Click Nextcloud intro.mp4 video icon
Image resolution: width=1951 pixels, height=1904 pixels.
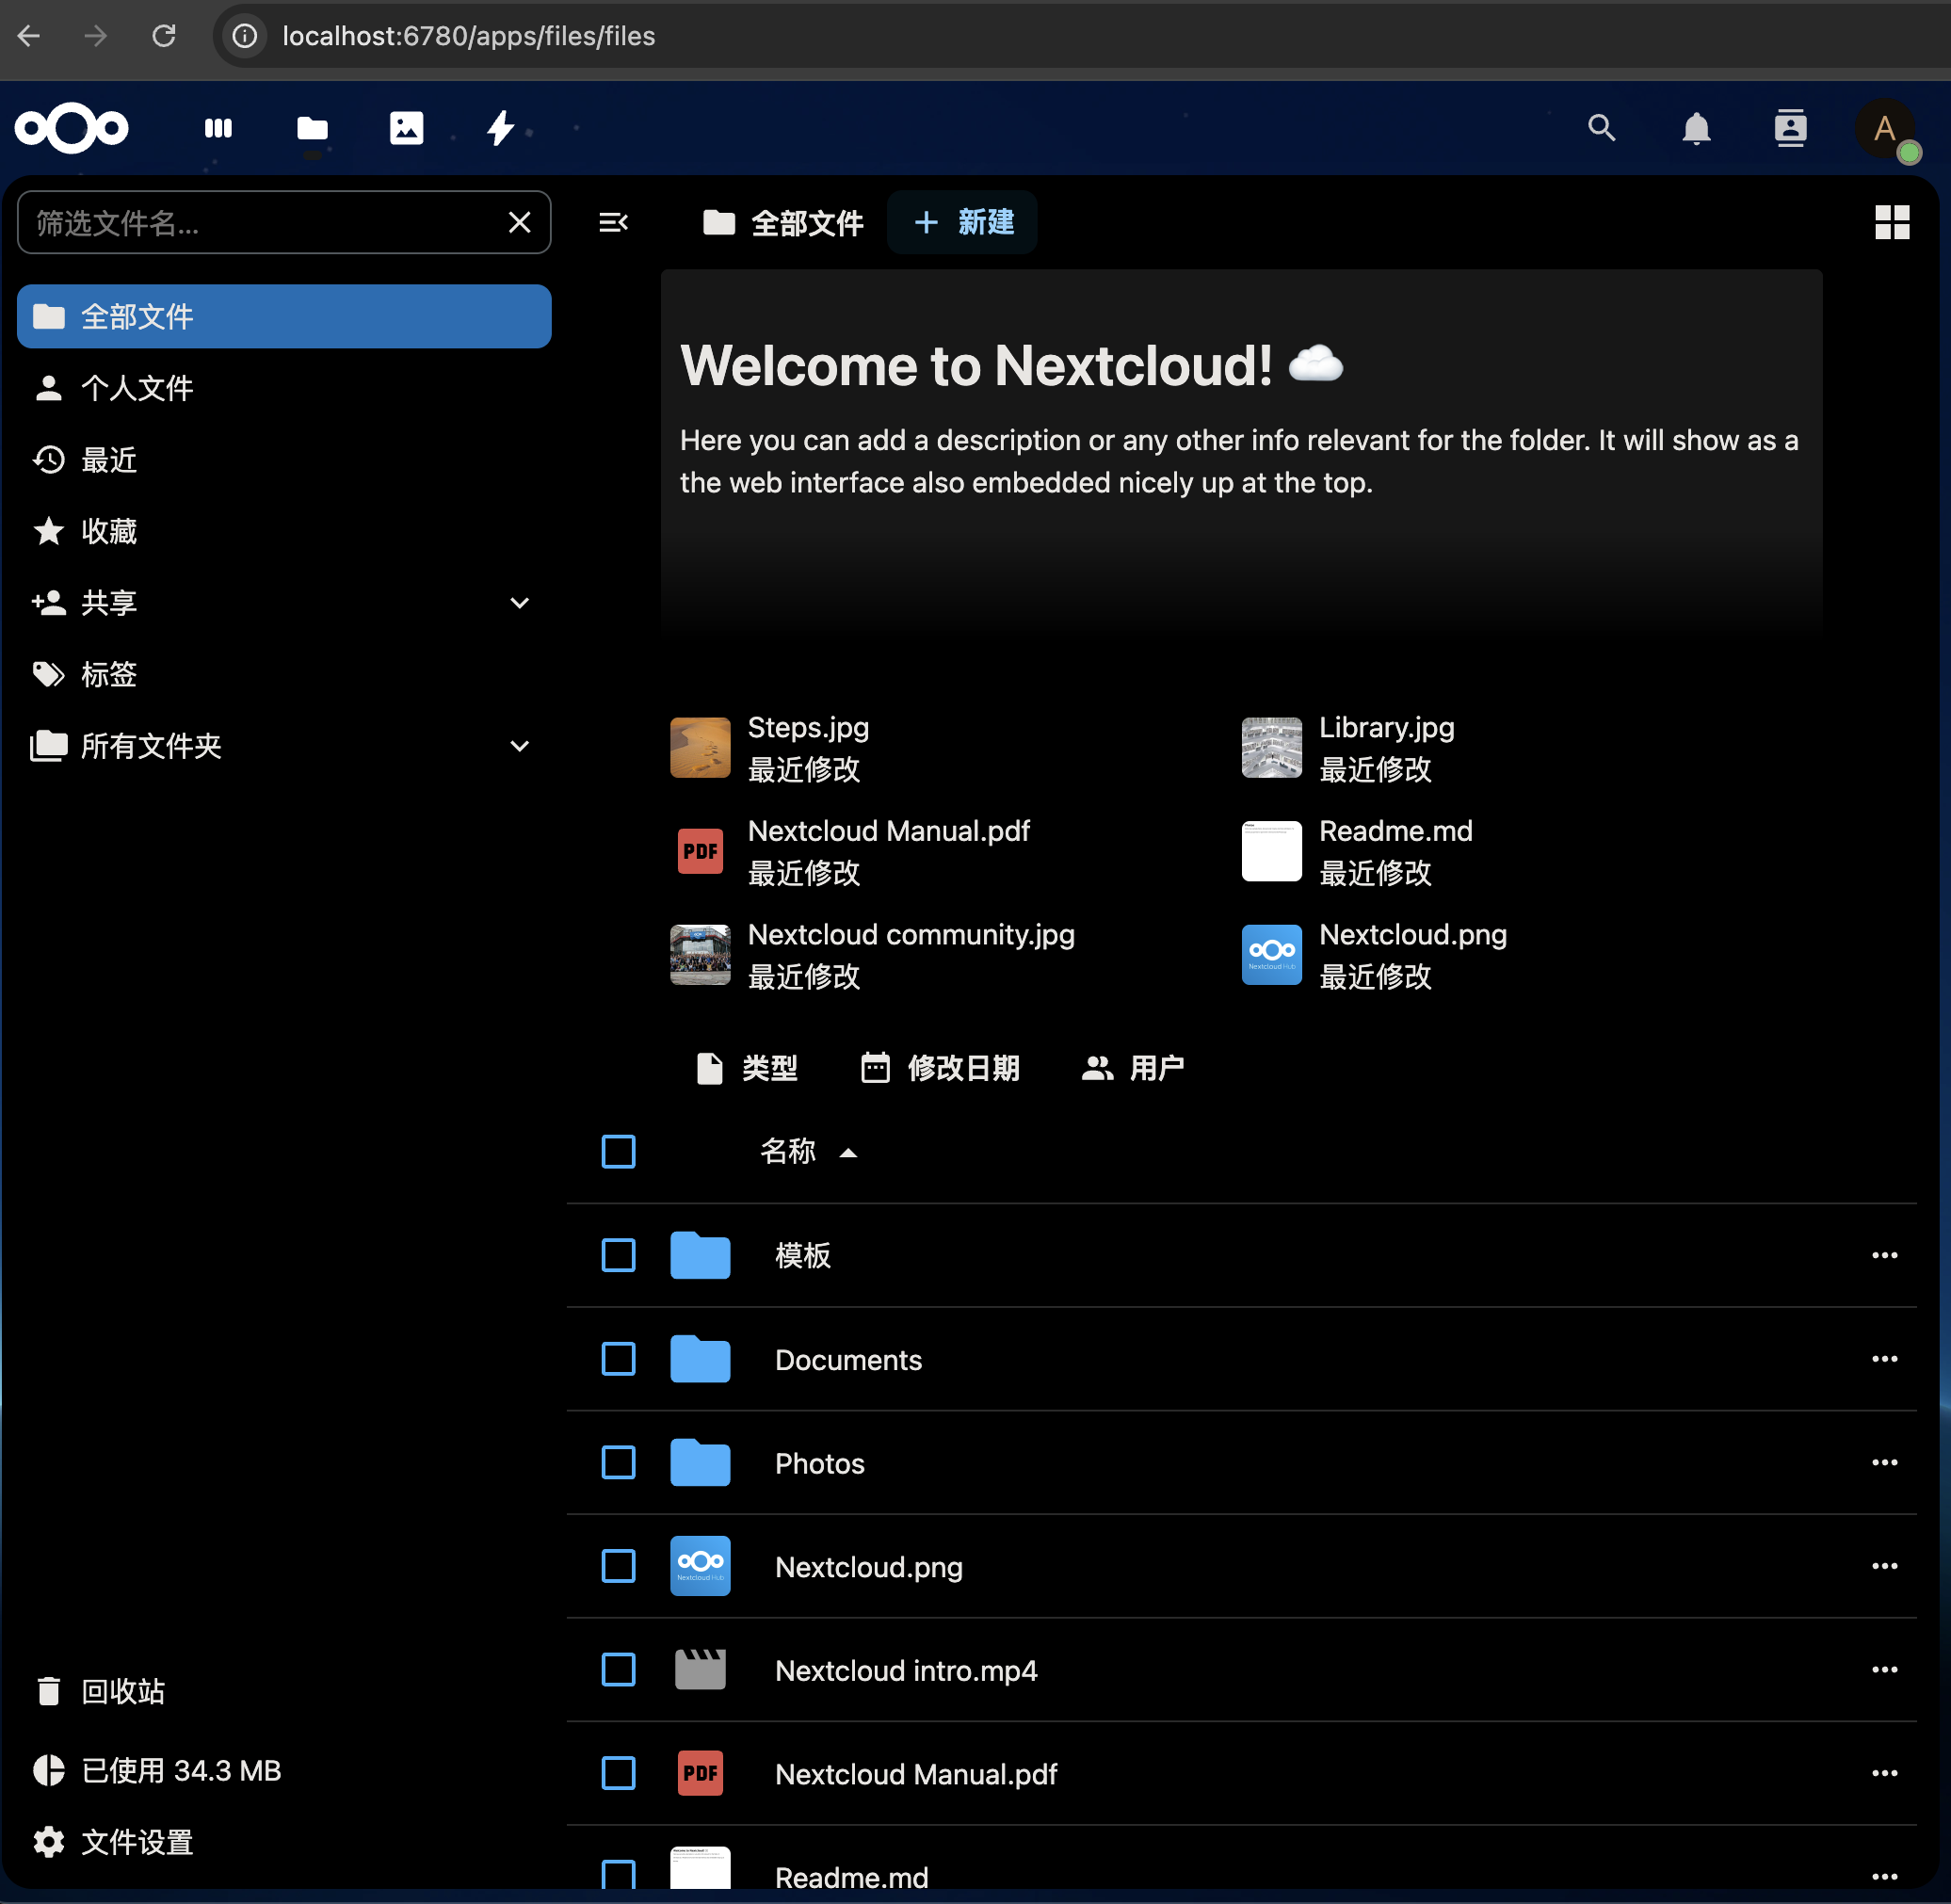tap(700, 1669)
